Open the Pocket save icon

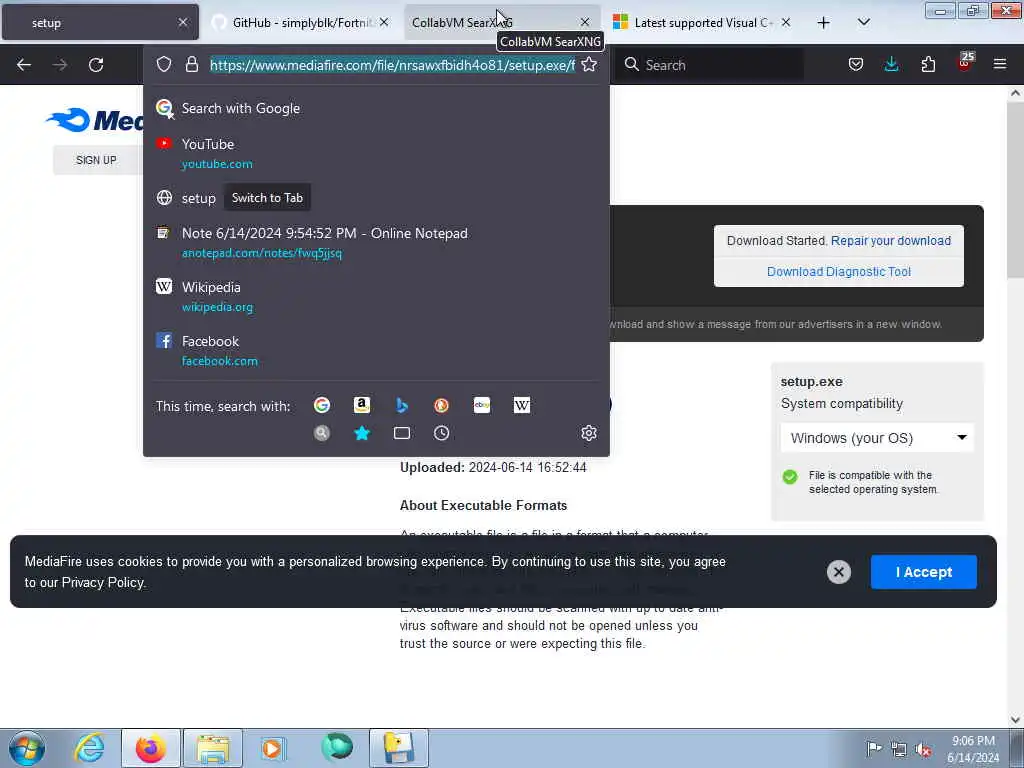click(856, 64)
